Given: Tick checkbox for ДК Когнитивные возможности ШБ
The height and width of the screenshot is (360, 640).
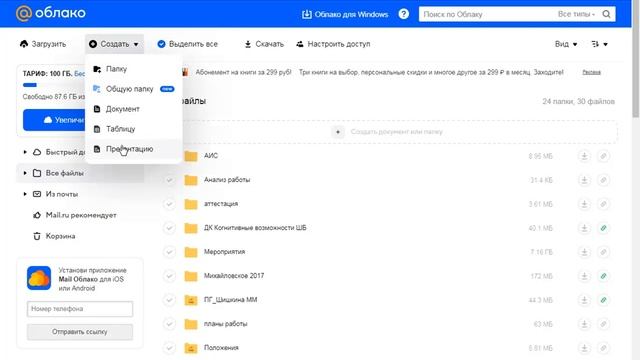Looking at the screenshot, I should (x=169, y=228).
